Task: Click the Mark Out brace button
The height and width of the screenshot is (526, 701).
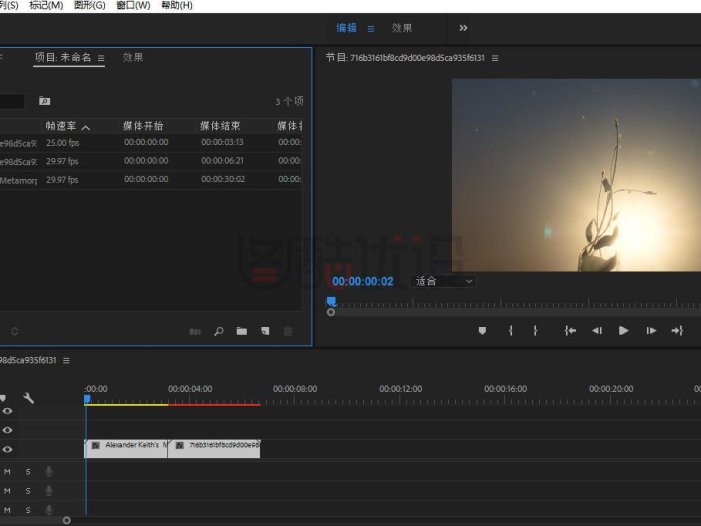Action: coord(535,331)
